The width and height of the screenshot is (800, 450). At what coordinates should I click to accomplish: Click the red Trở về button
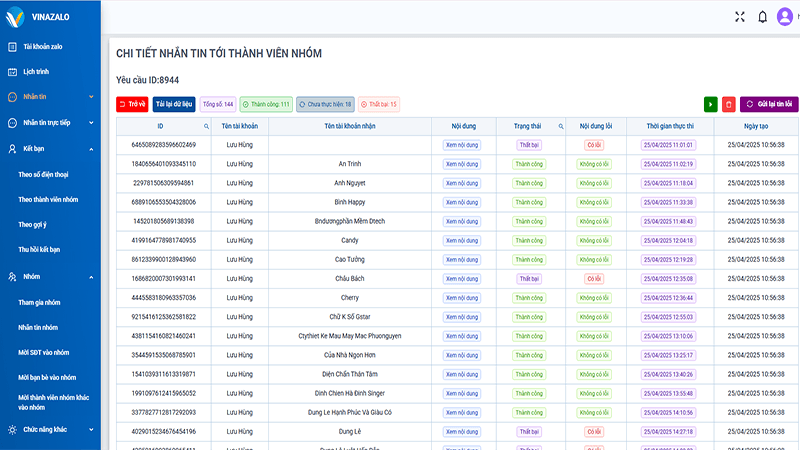pyautogui.click(x=132, y=104)
